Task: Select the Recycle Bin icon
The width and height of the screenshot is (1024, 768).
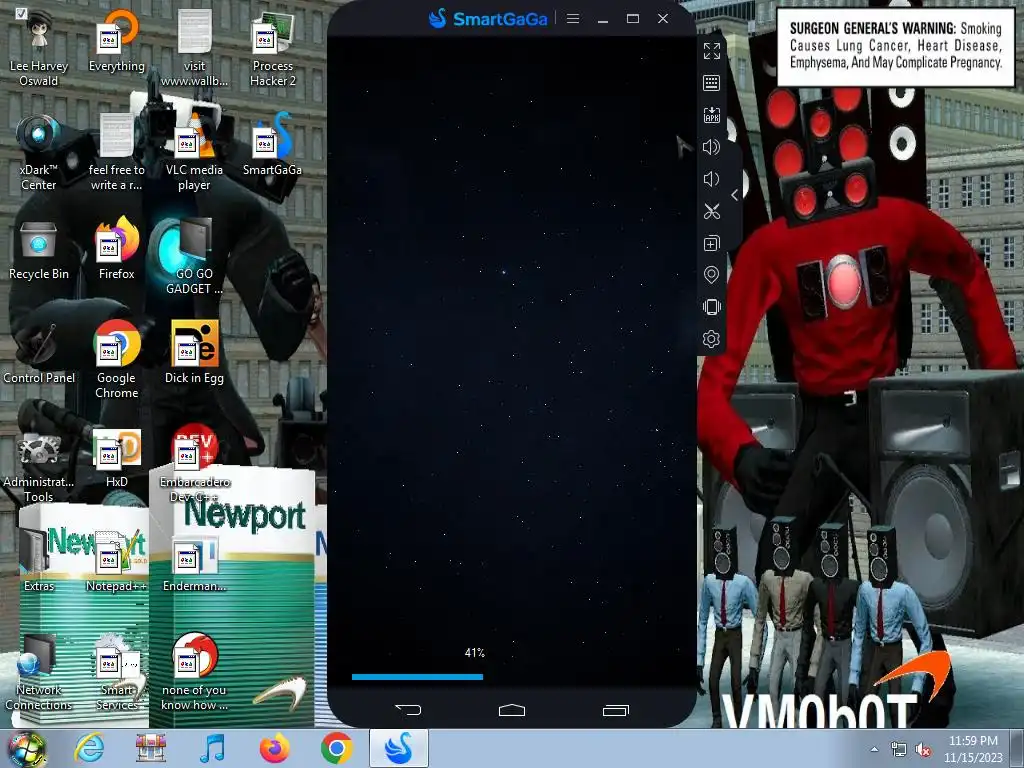Action: tap(39, 249)
